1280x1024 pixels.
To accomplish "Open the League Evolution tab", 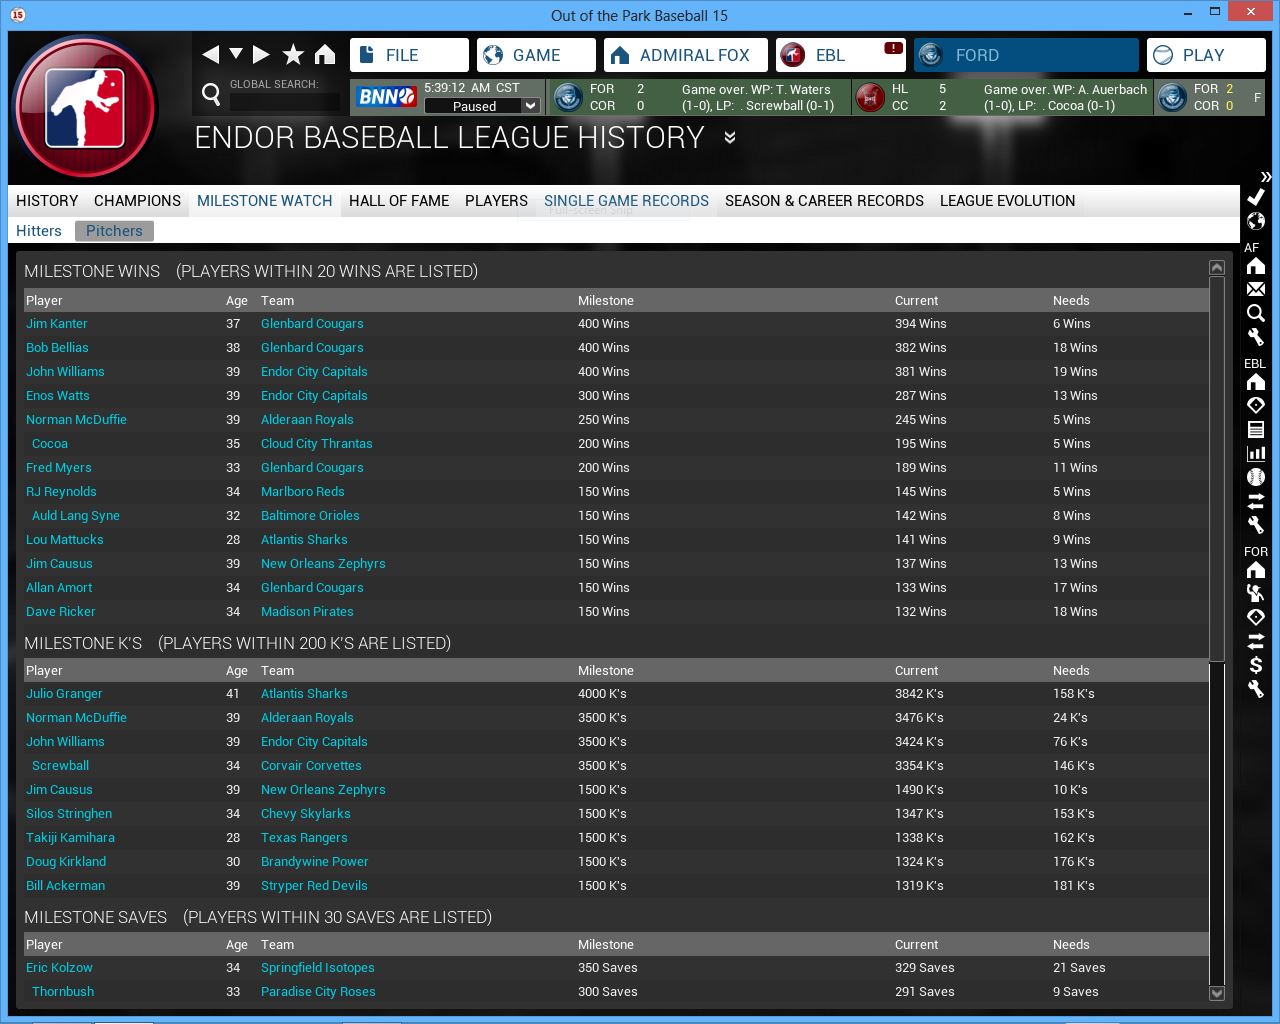I will tap(1007, 201).
